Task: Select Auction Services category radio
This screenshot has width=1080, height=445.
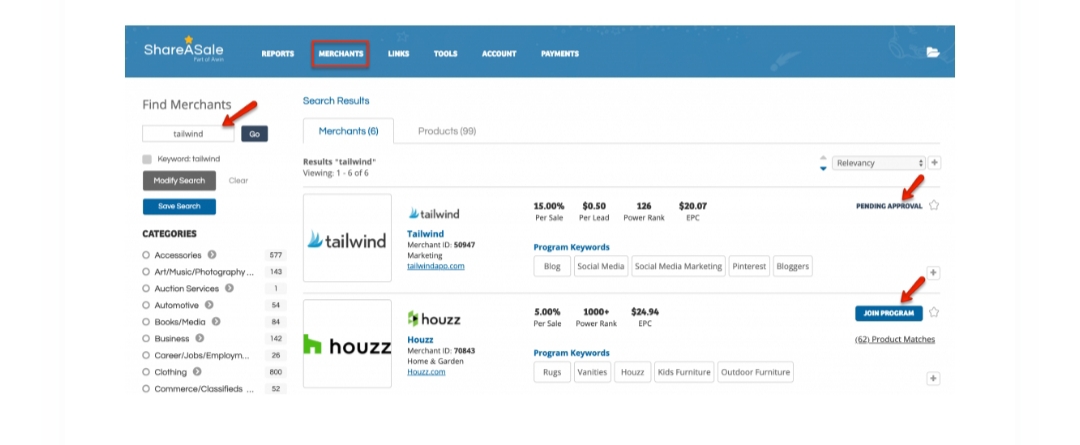Action: tap(146, 289)
